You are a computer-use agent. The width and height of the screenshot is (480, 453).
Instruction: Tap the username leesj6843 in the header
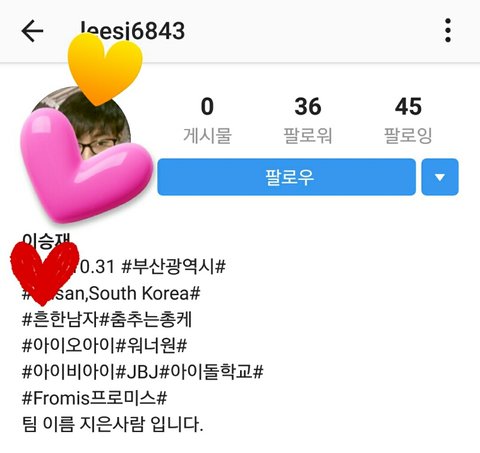(x=132, y=31)
